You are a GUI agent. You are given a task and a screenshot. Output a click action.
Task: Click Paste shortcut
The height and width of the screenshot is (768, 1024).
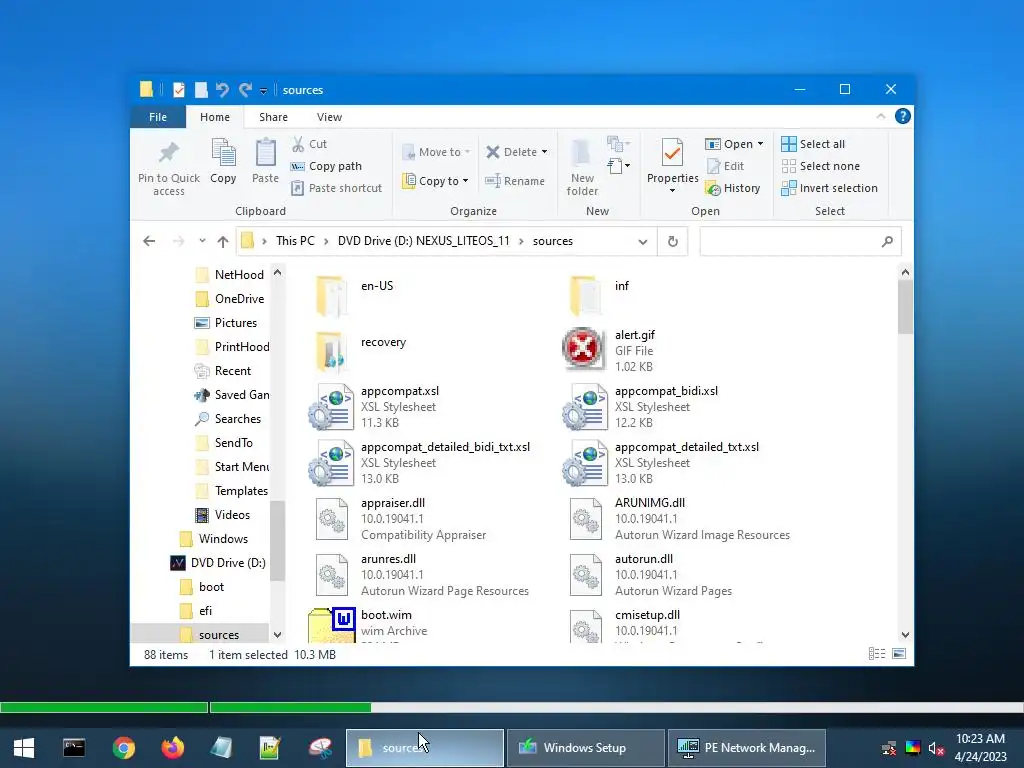[336, 188]
